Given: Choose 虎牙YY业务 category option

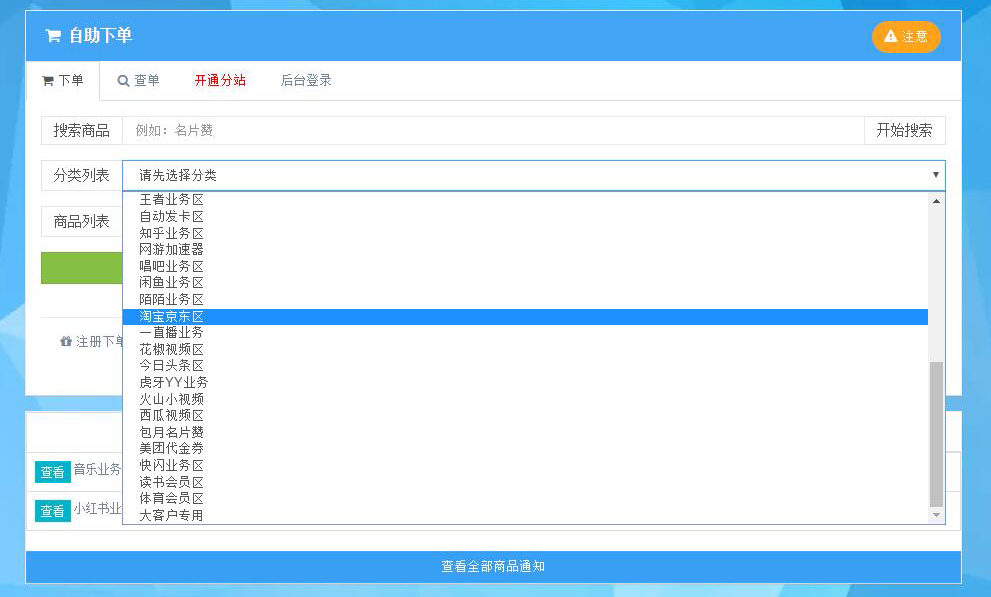Looking at the screenshot, I should [x=525, y=382].
